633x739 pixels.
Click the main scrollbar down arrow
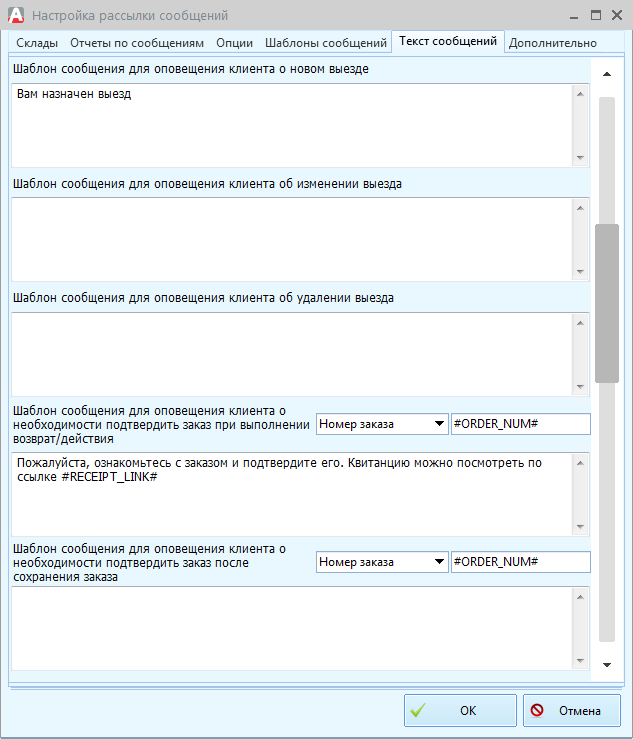tap(606, 664)
